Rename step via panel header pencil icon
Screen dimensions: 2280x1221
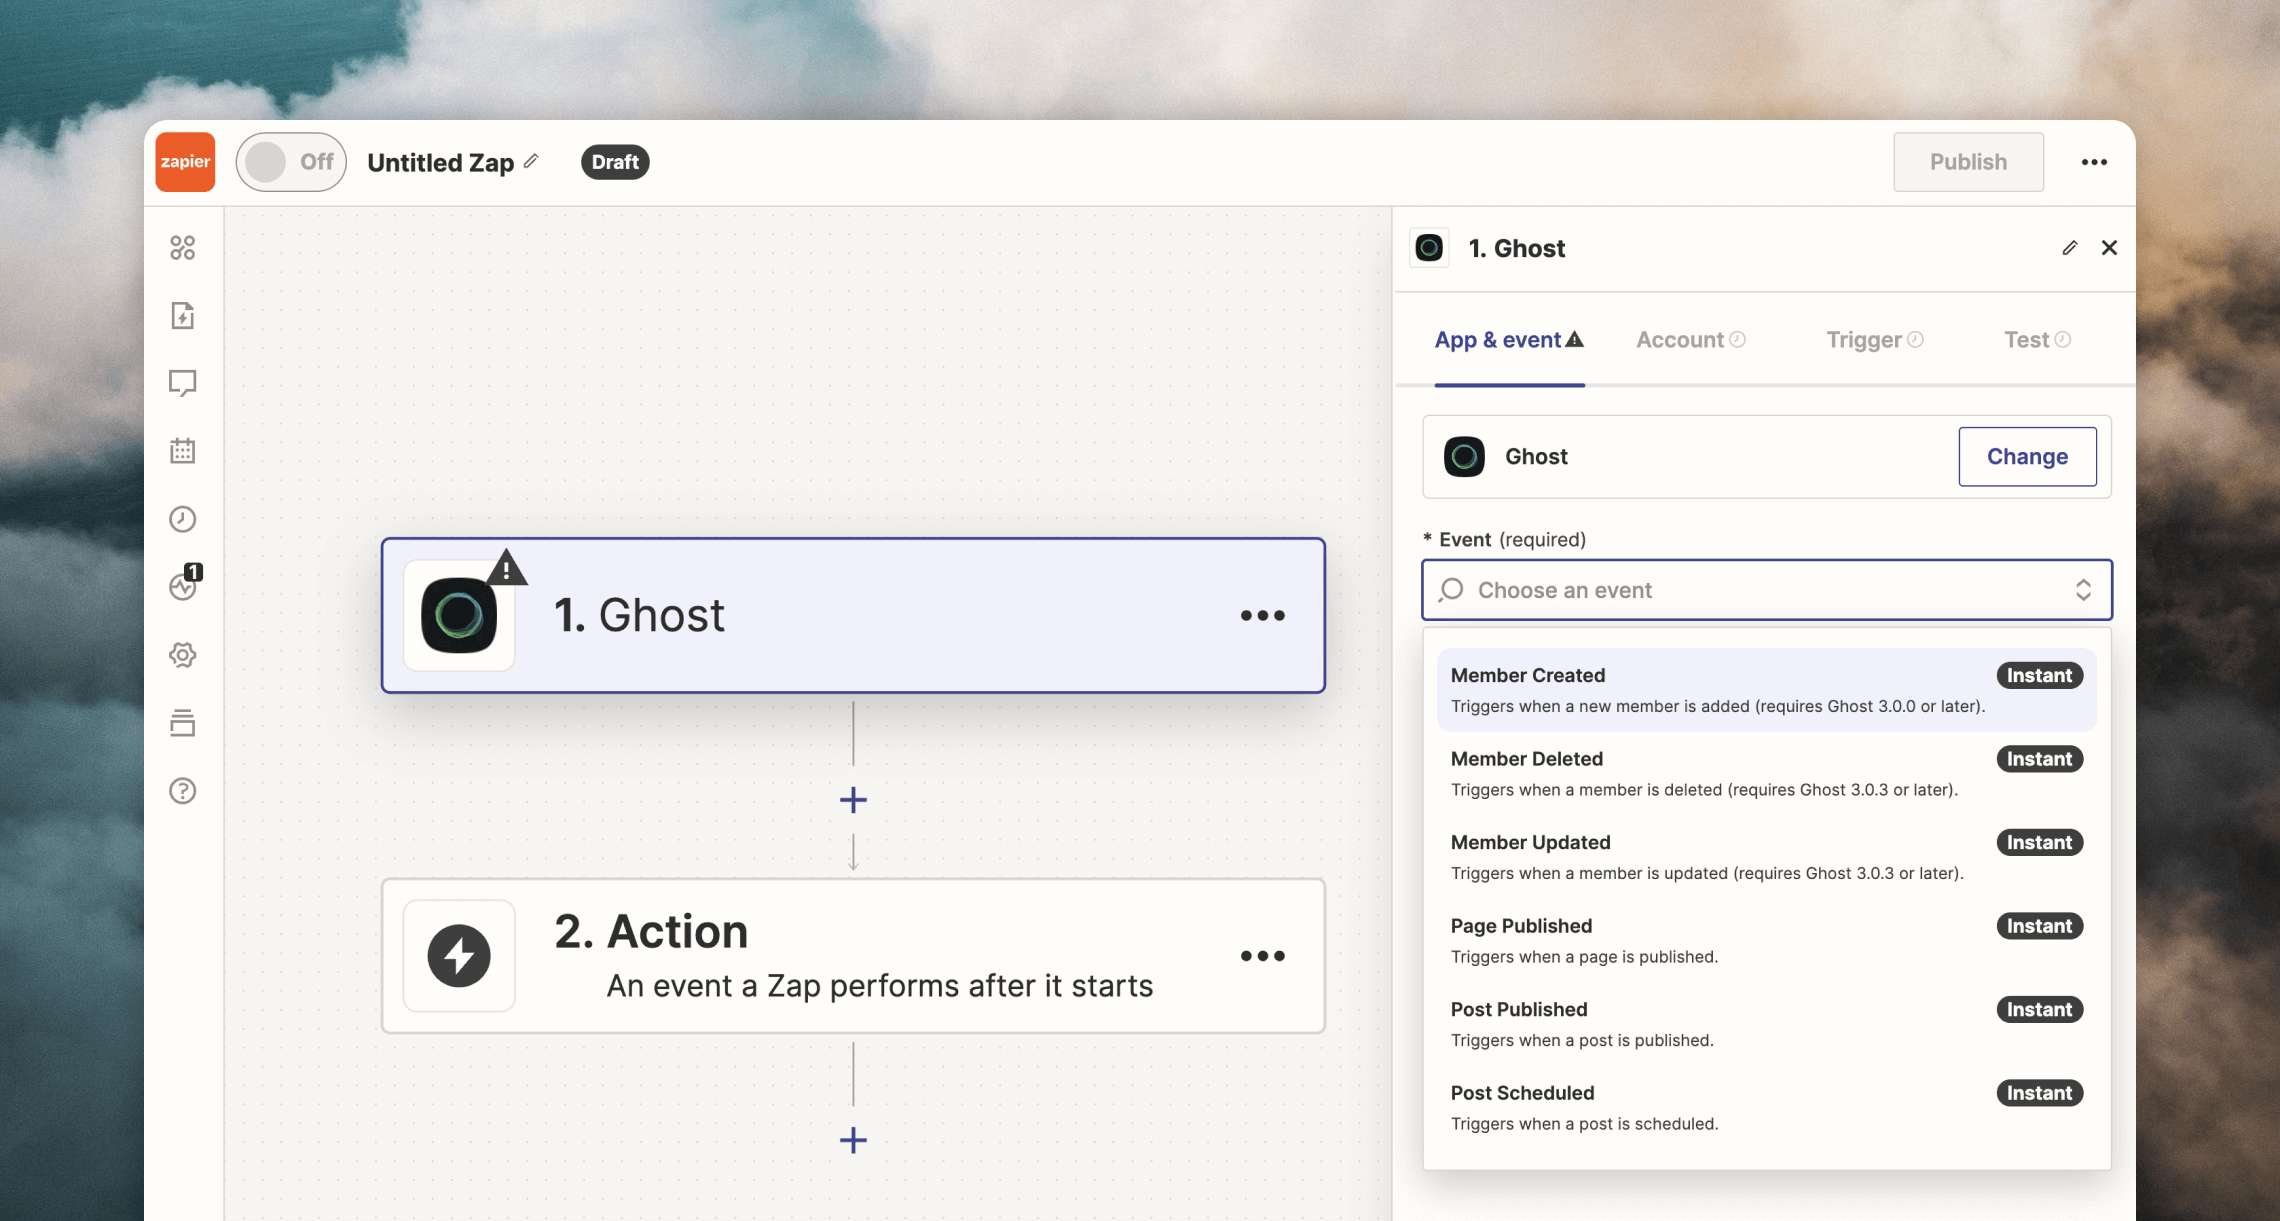pos(2069,248)
